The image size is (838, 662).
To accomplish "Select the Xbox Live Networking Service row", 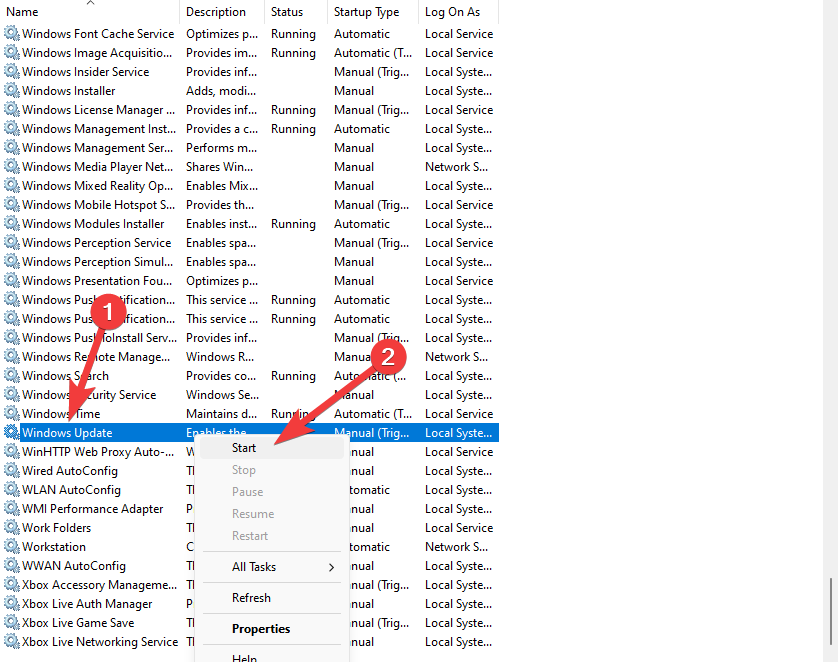I will tap(100, 642).
